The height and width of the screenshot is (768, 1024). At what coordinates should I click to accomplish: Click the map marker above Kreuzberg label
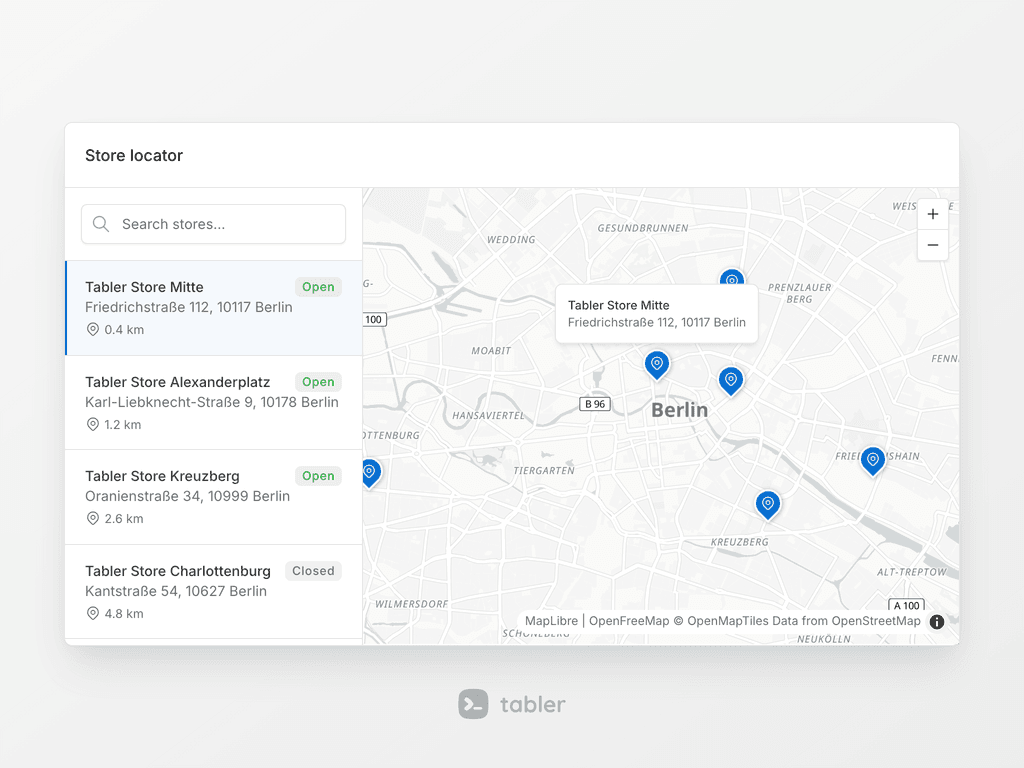pyautogui.click(x=768, y=505)
